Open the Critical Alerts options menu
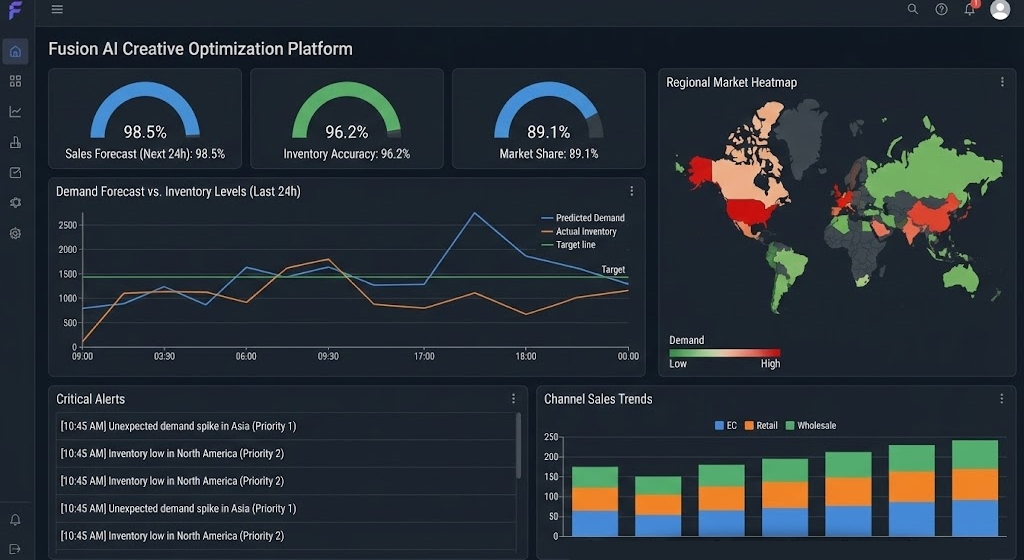 (x=513, y=398)
